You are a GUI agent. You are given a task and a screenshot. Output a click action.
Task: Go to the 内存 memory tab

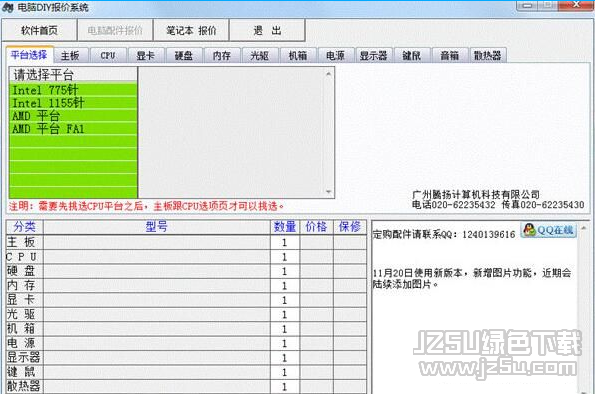pos(222,55)
